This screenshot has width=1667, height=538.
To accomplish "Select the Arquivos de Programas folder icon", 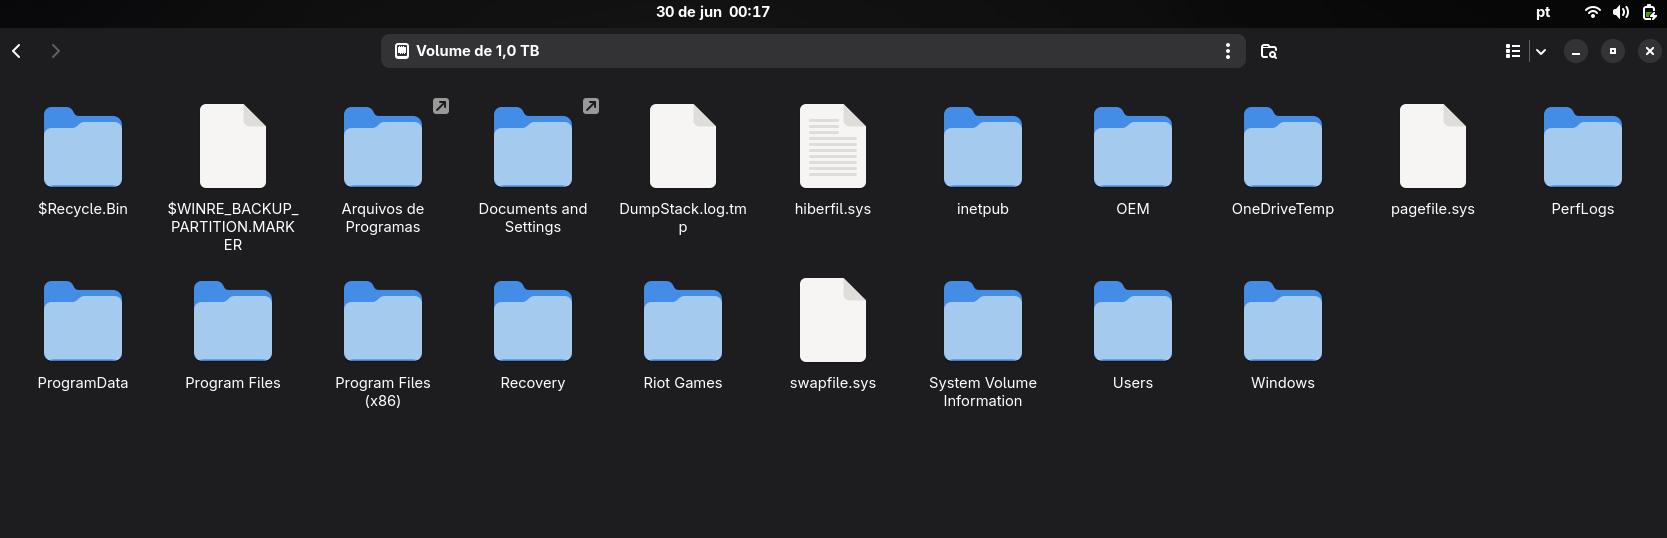I will 383,146.
